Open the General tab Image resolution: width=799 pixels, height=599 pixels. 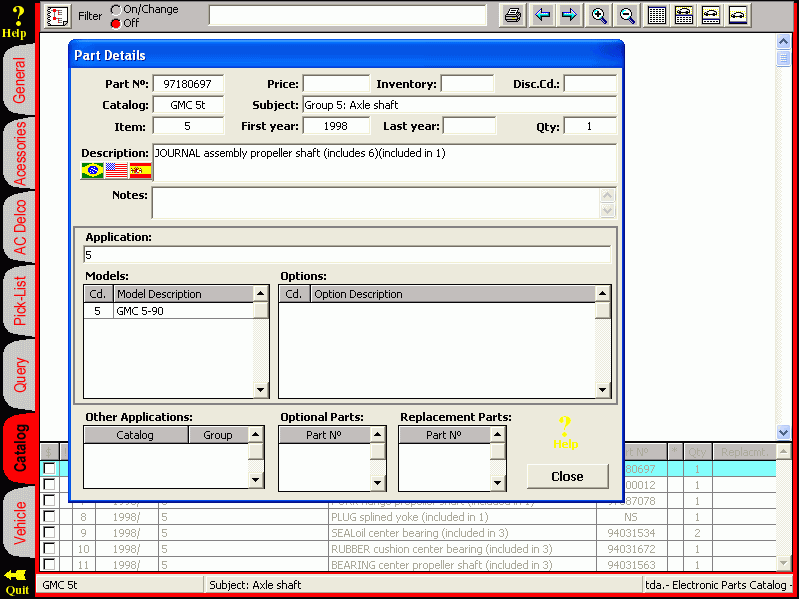click(18, 80)
